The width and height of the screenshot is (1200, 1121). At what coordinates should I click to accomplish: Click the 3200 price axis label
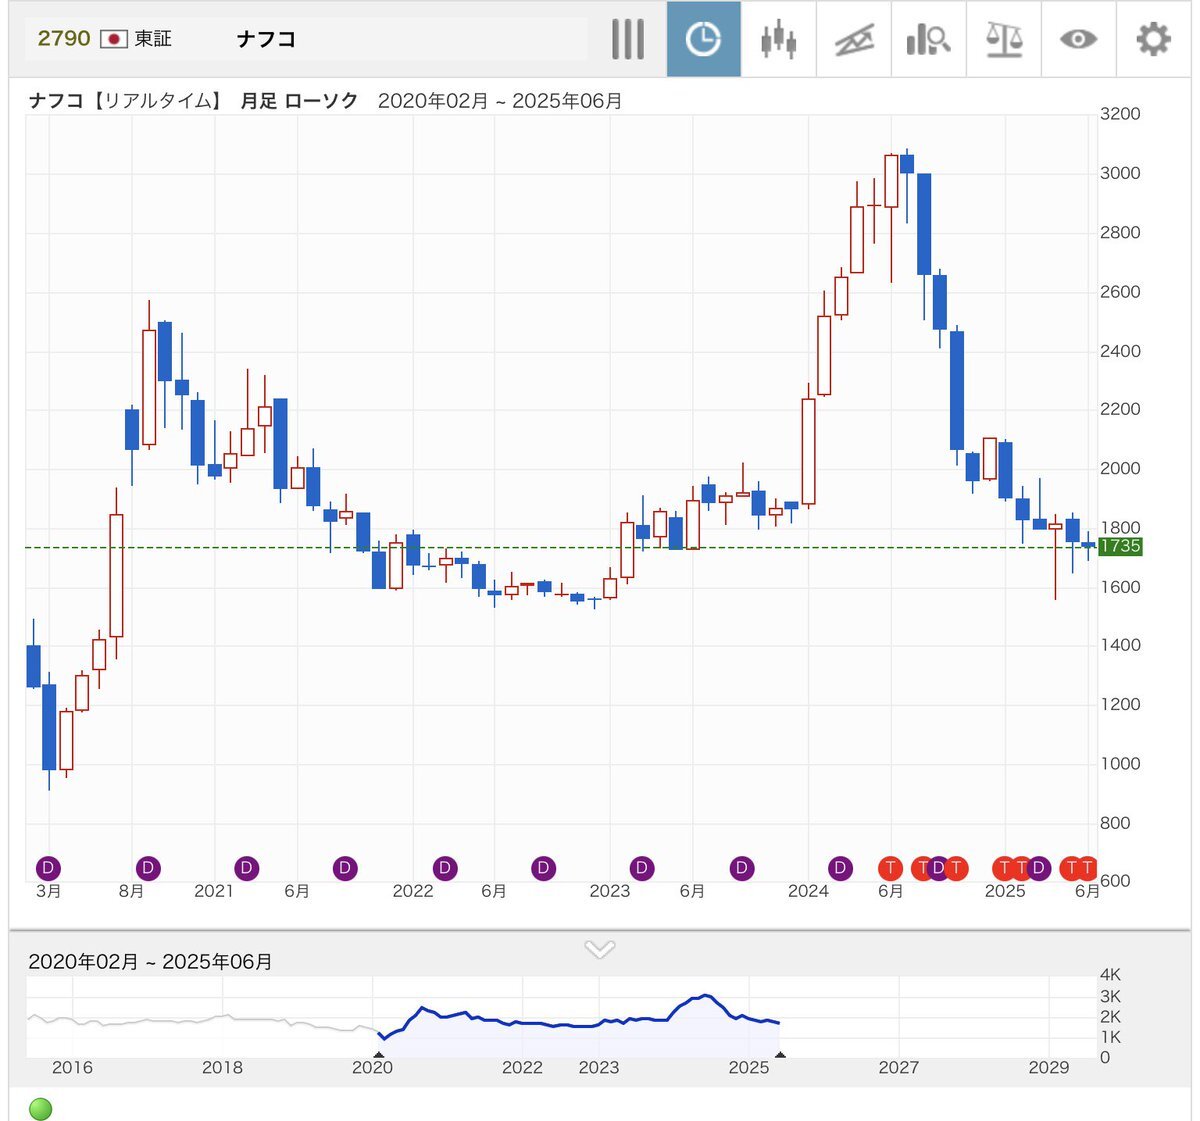click(x=1120, y=114)
